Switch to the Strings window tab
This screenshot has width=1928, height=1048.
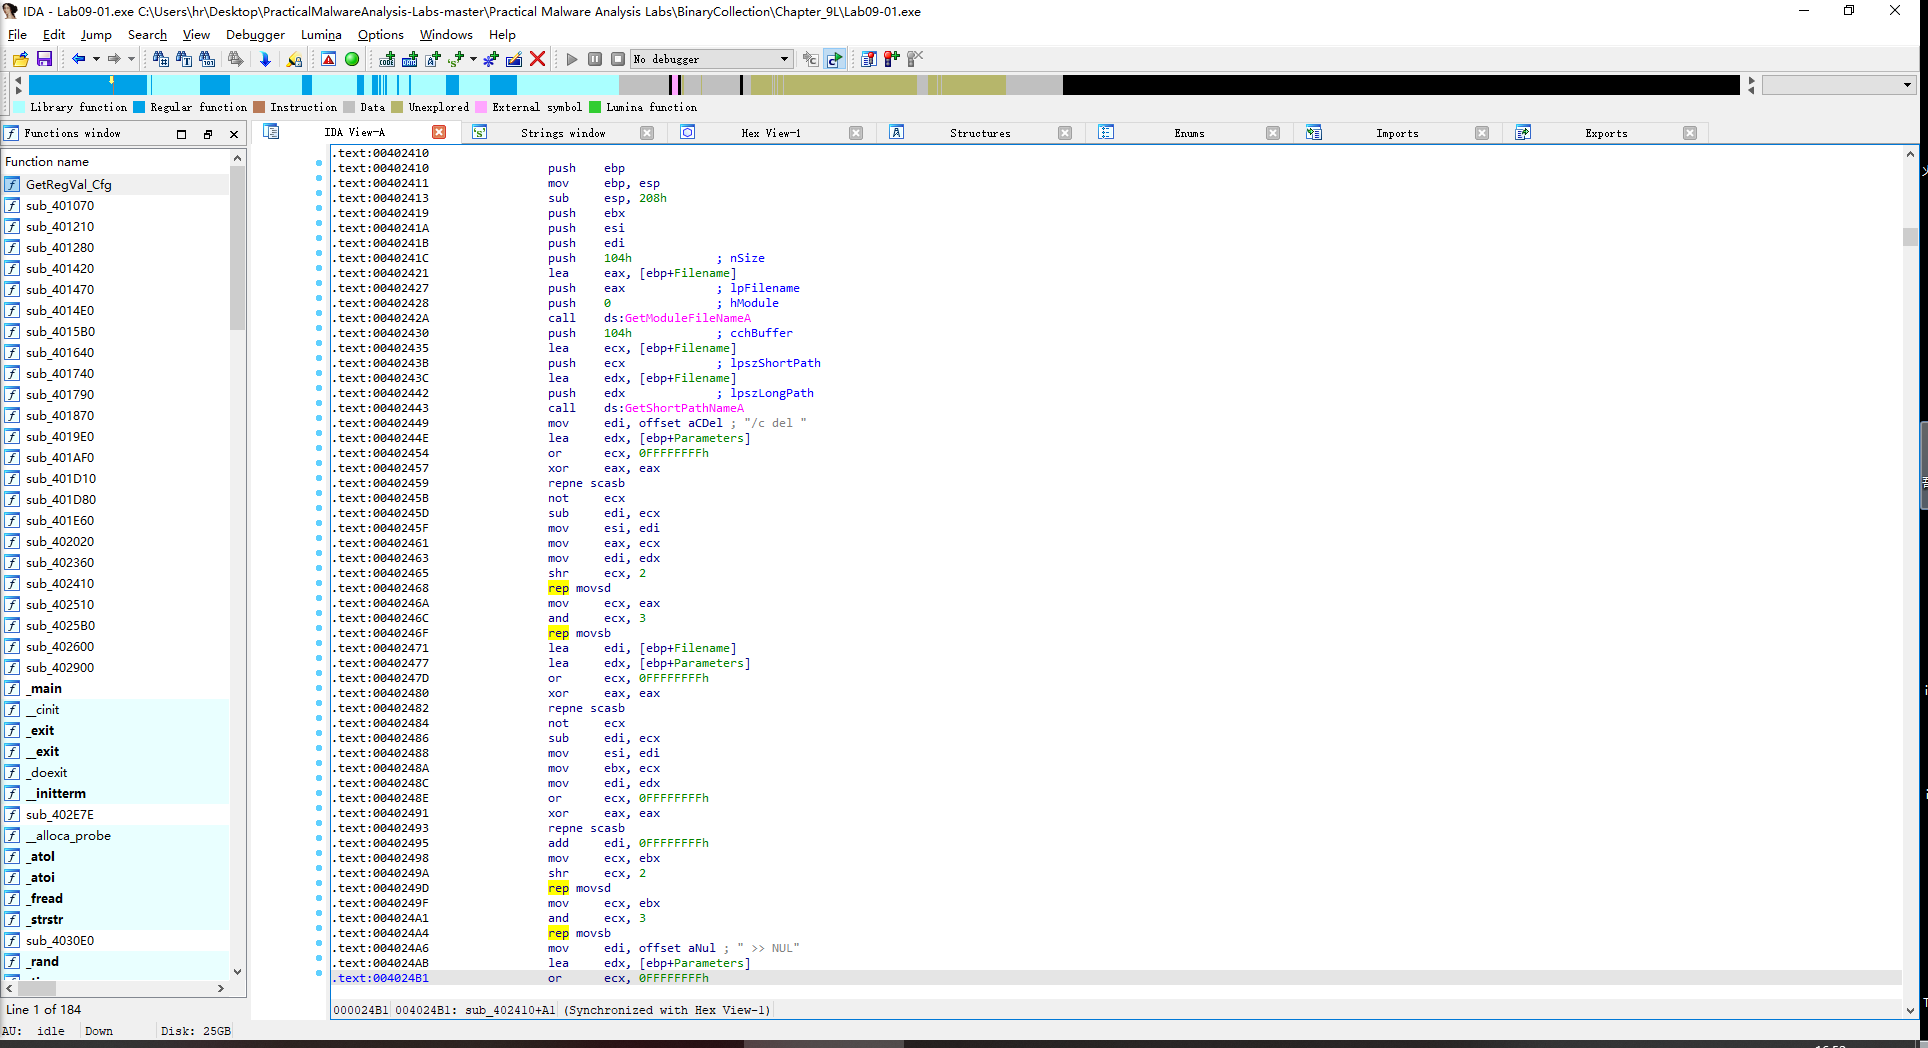click(562, 133)
